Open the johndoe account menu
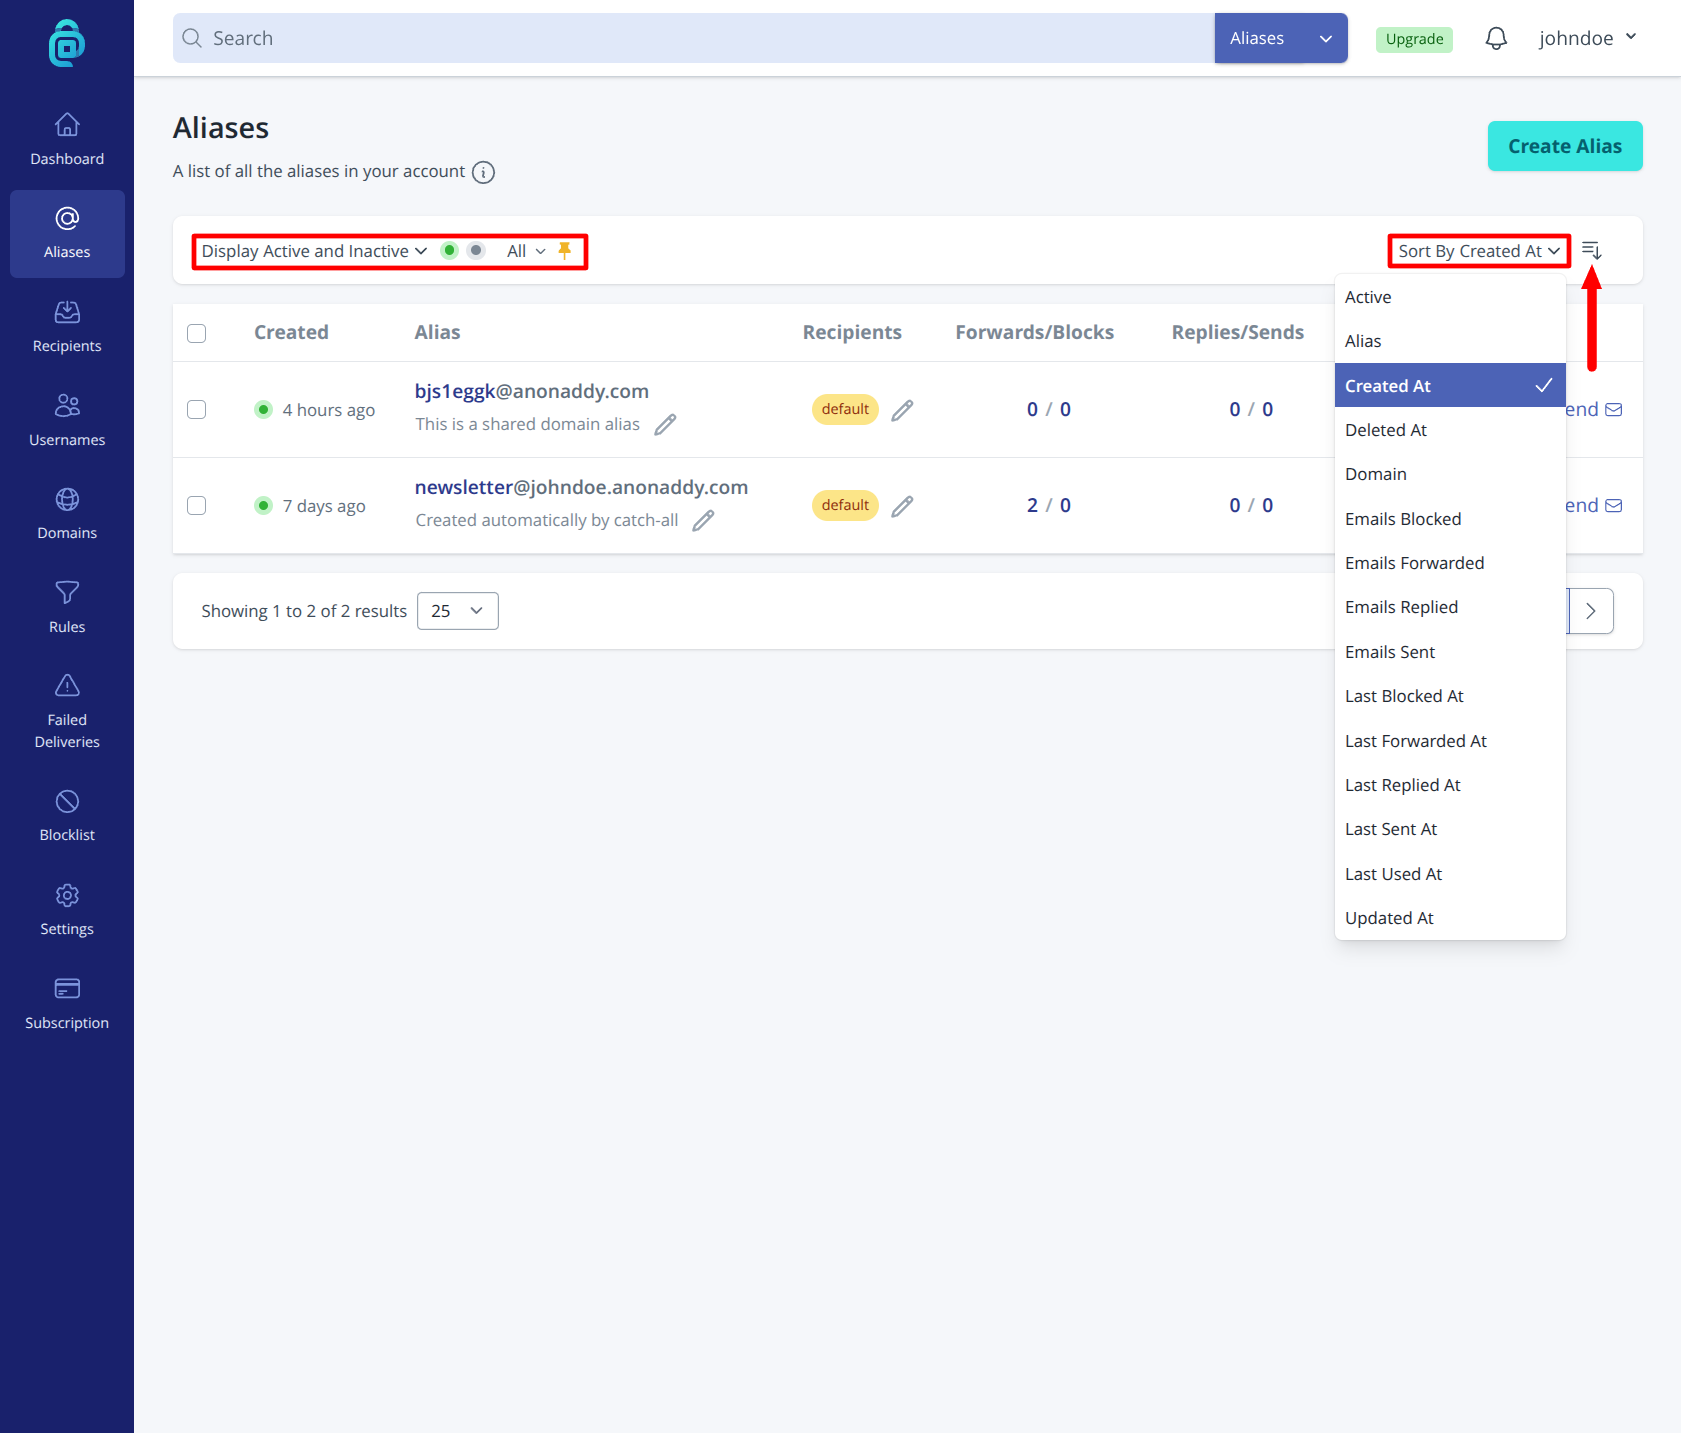Viewport: 1681px width, 1433px height. [x=1588, y=38]
